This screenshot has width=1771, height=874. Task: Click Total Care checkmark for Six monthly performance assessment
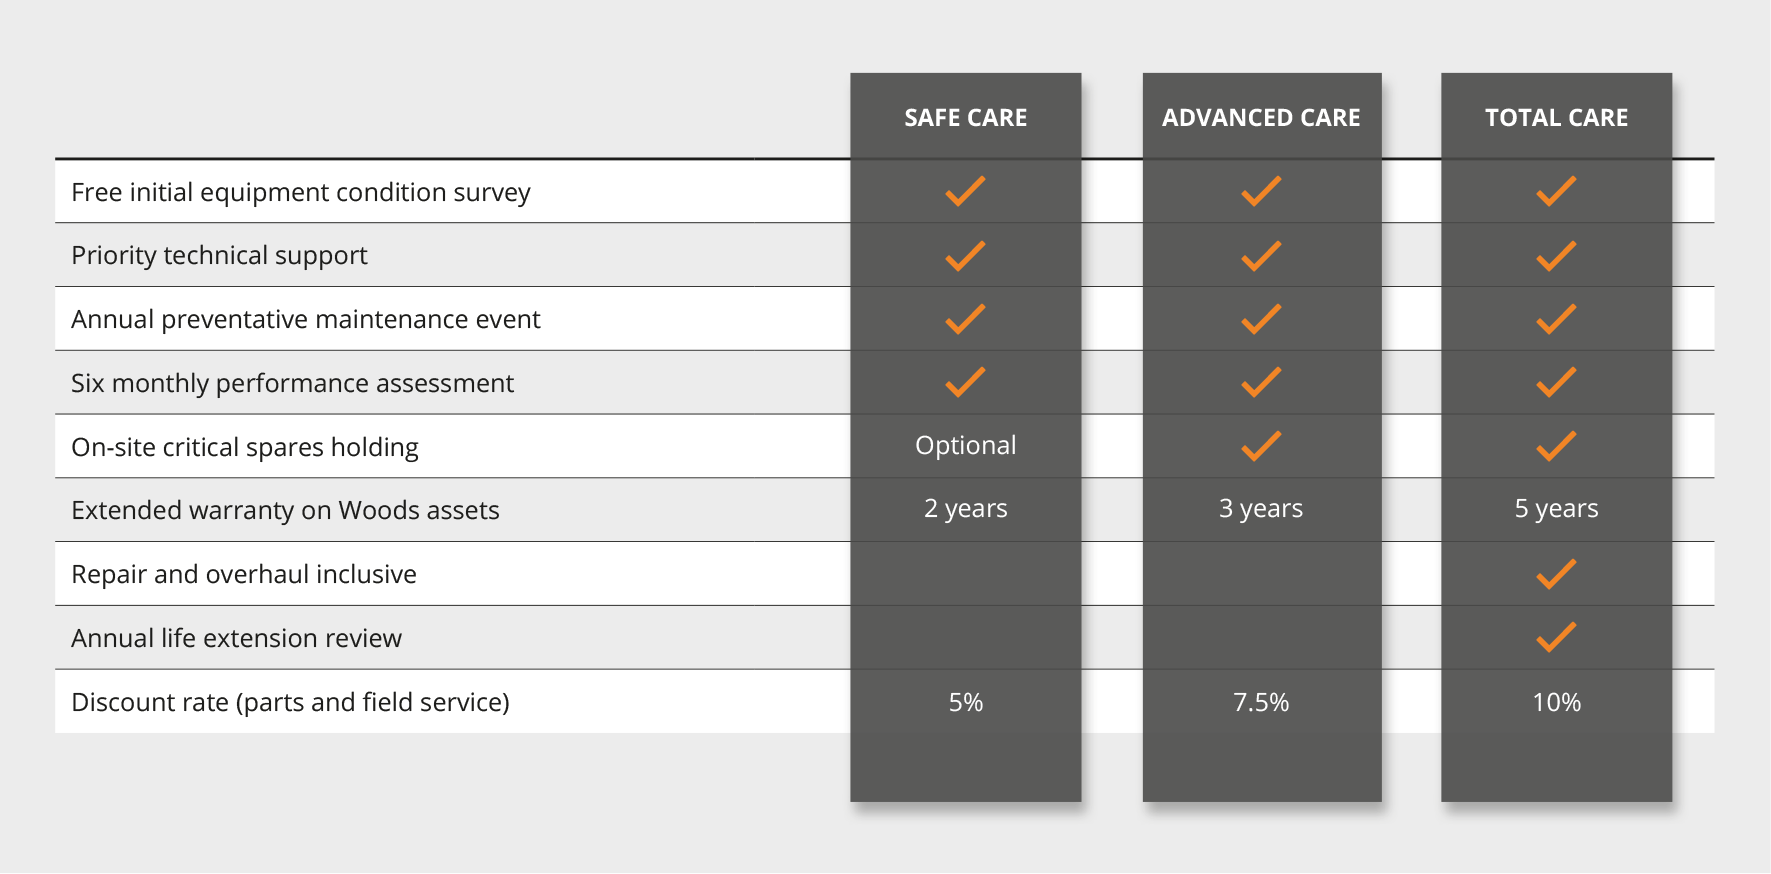(1556, 382)
